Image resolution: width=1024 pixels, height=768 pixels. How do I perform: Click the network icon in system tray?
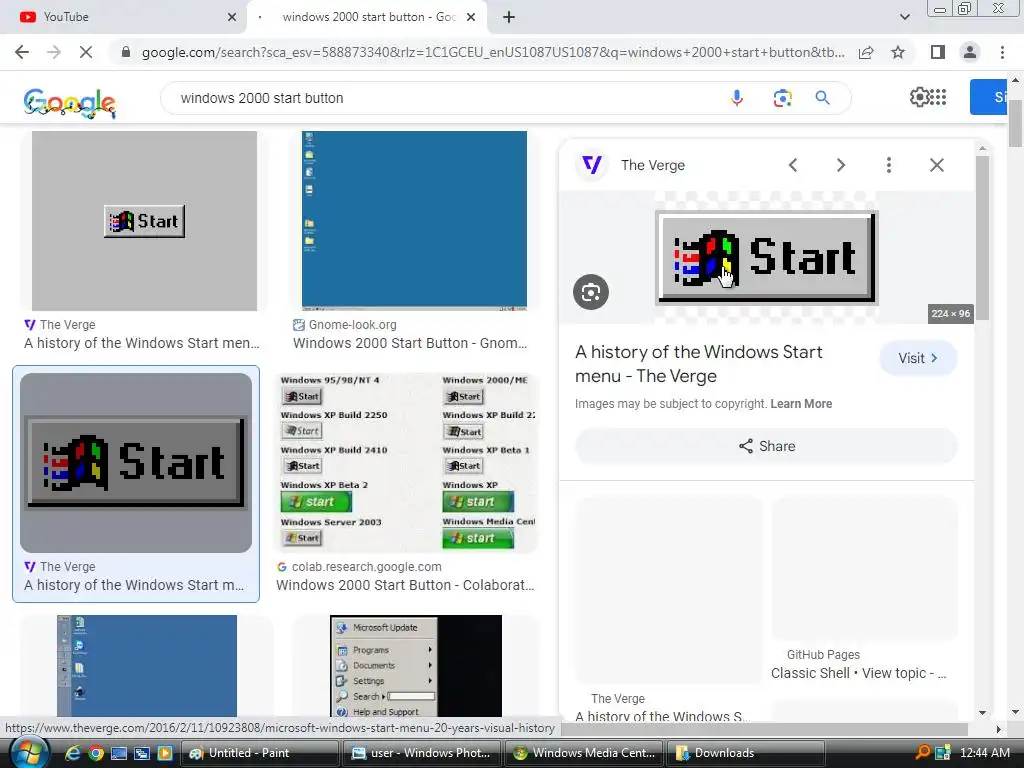942,752
